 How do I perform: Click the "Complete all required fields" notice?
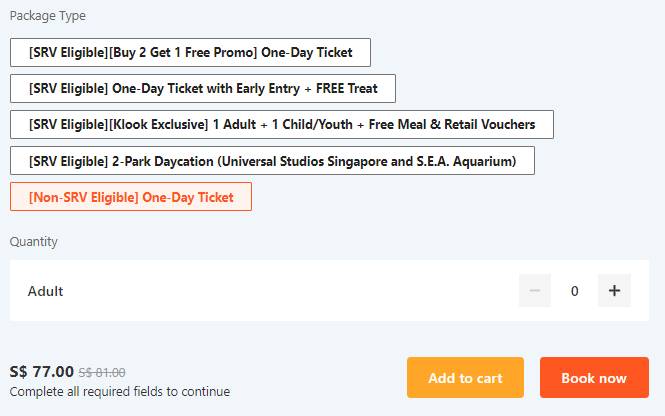[x=119, y=391]
